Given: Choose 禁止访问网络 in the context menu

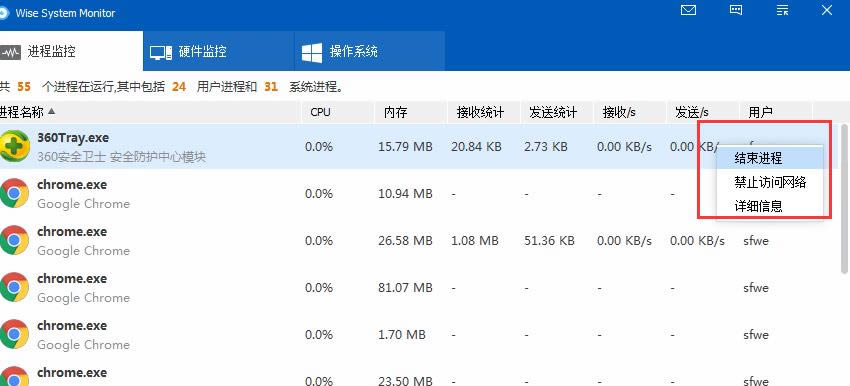Looking at the screenshot, I should click(770, 182).
